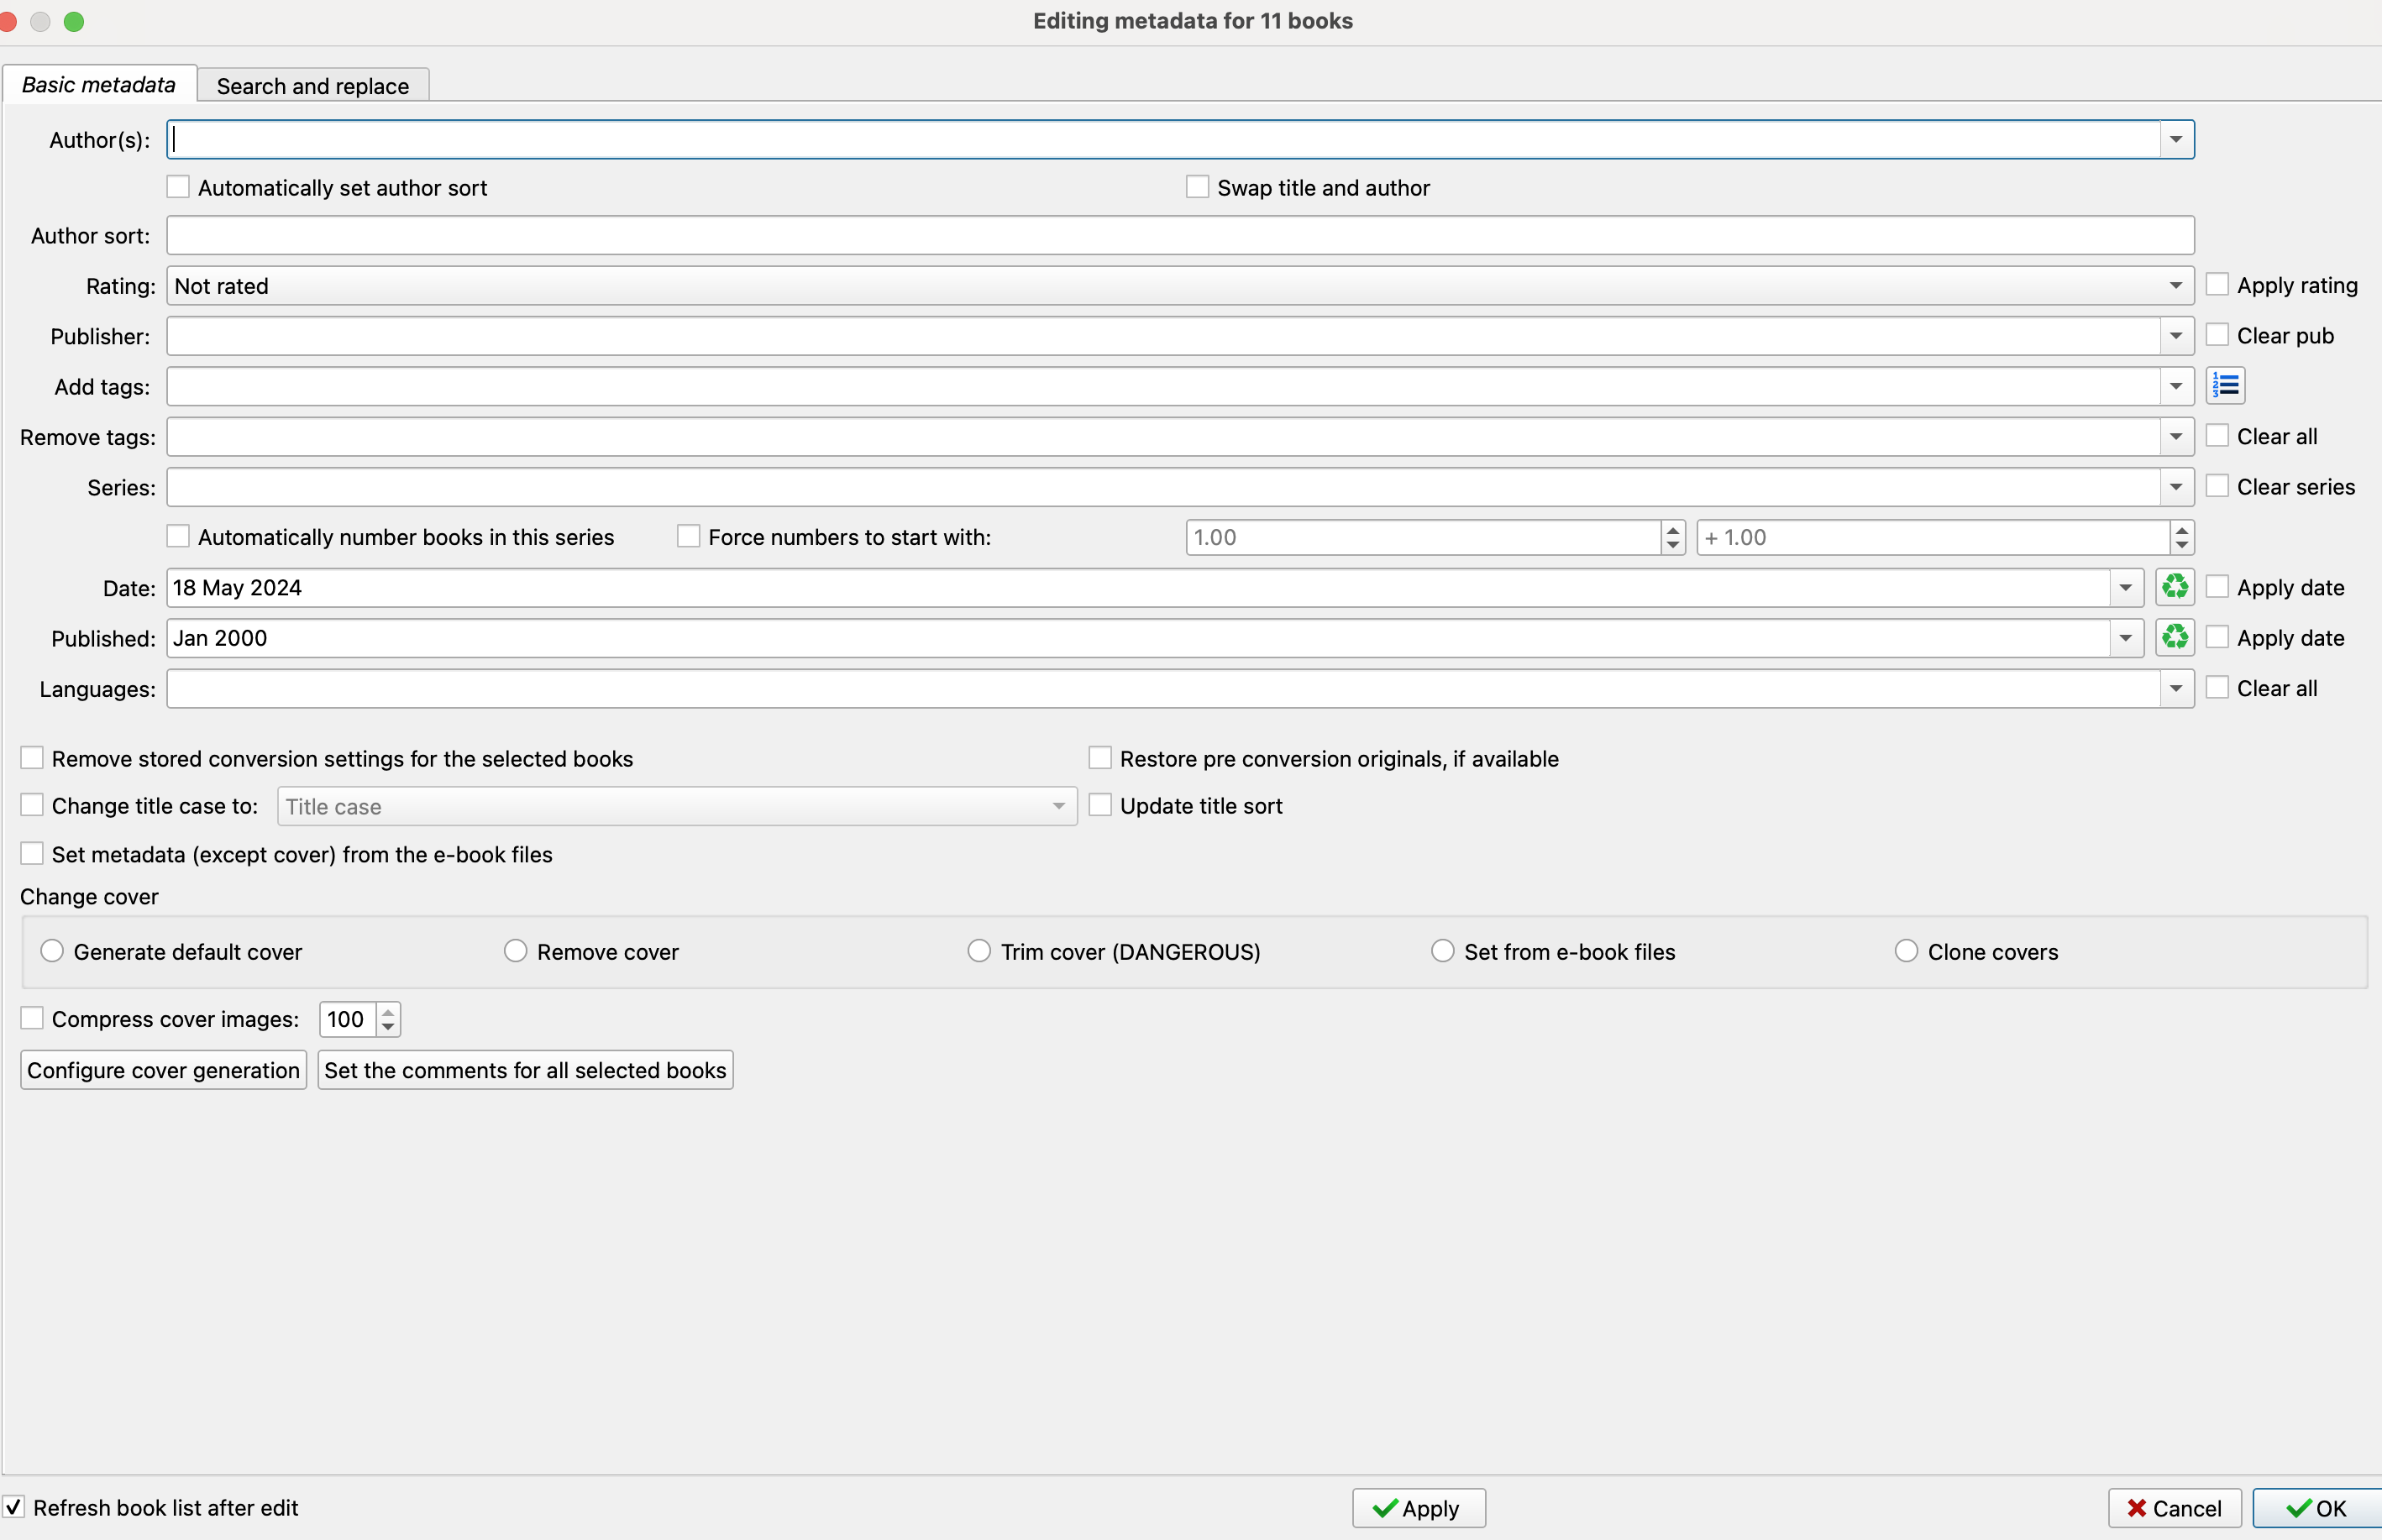
Task: Decrease the series increment stepper value
Action: [2181, 545]
